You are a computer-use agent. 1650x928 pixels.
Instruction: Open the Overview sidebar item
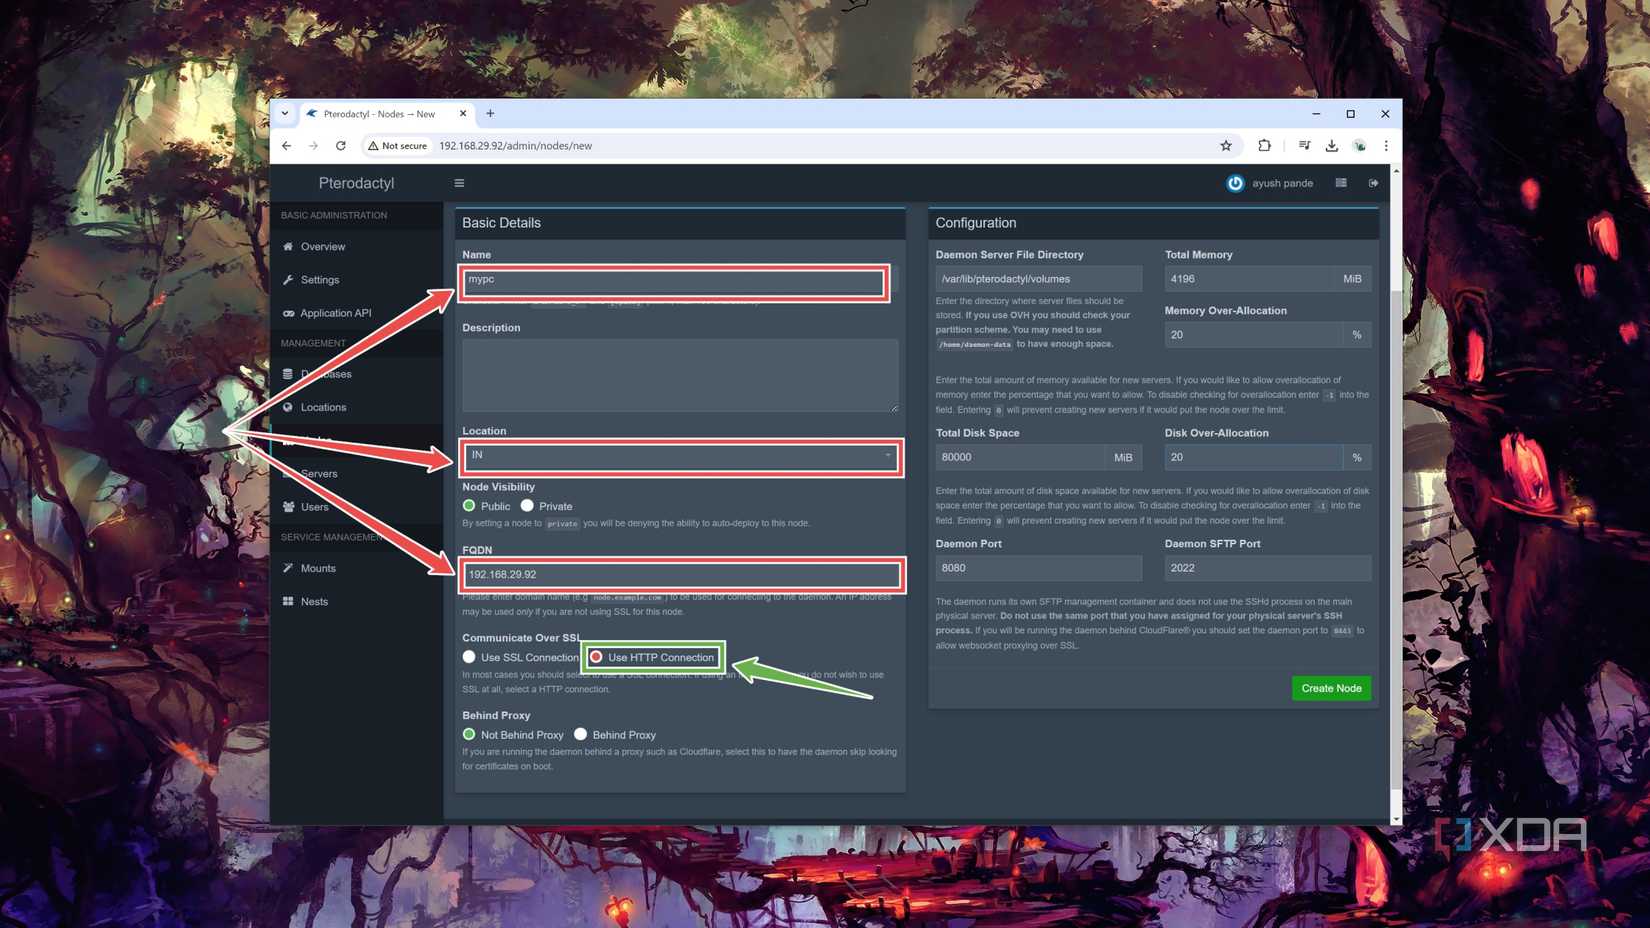pyautogui.click(x=323, y=247)
